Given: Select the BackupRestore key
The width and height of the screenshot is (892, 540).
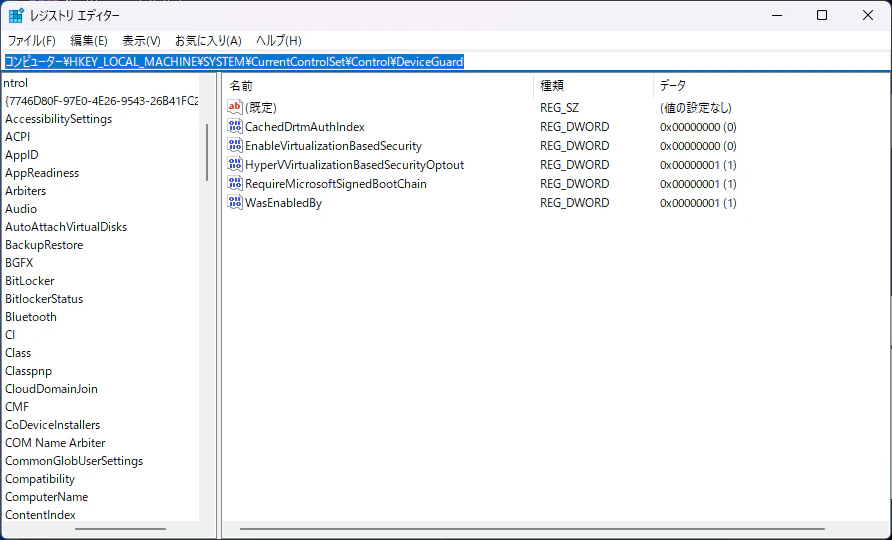Looking at the screenshot, I should pos(44,245).
